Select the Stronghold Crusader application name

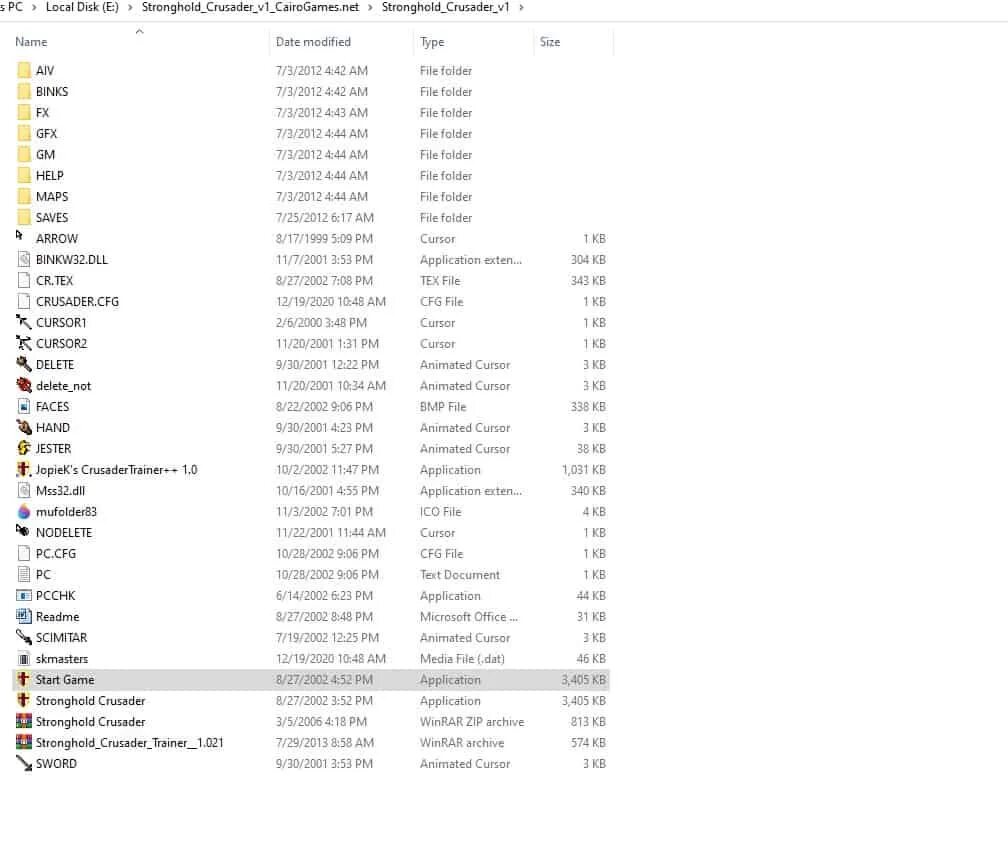point(91,701)
